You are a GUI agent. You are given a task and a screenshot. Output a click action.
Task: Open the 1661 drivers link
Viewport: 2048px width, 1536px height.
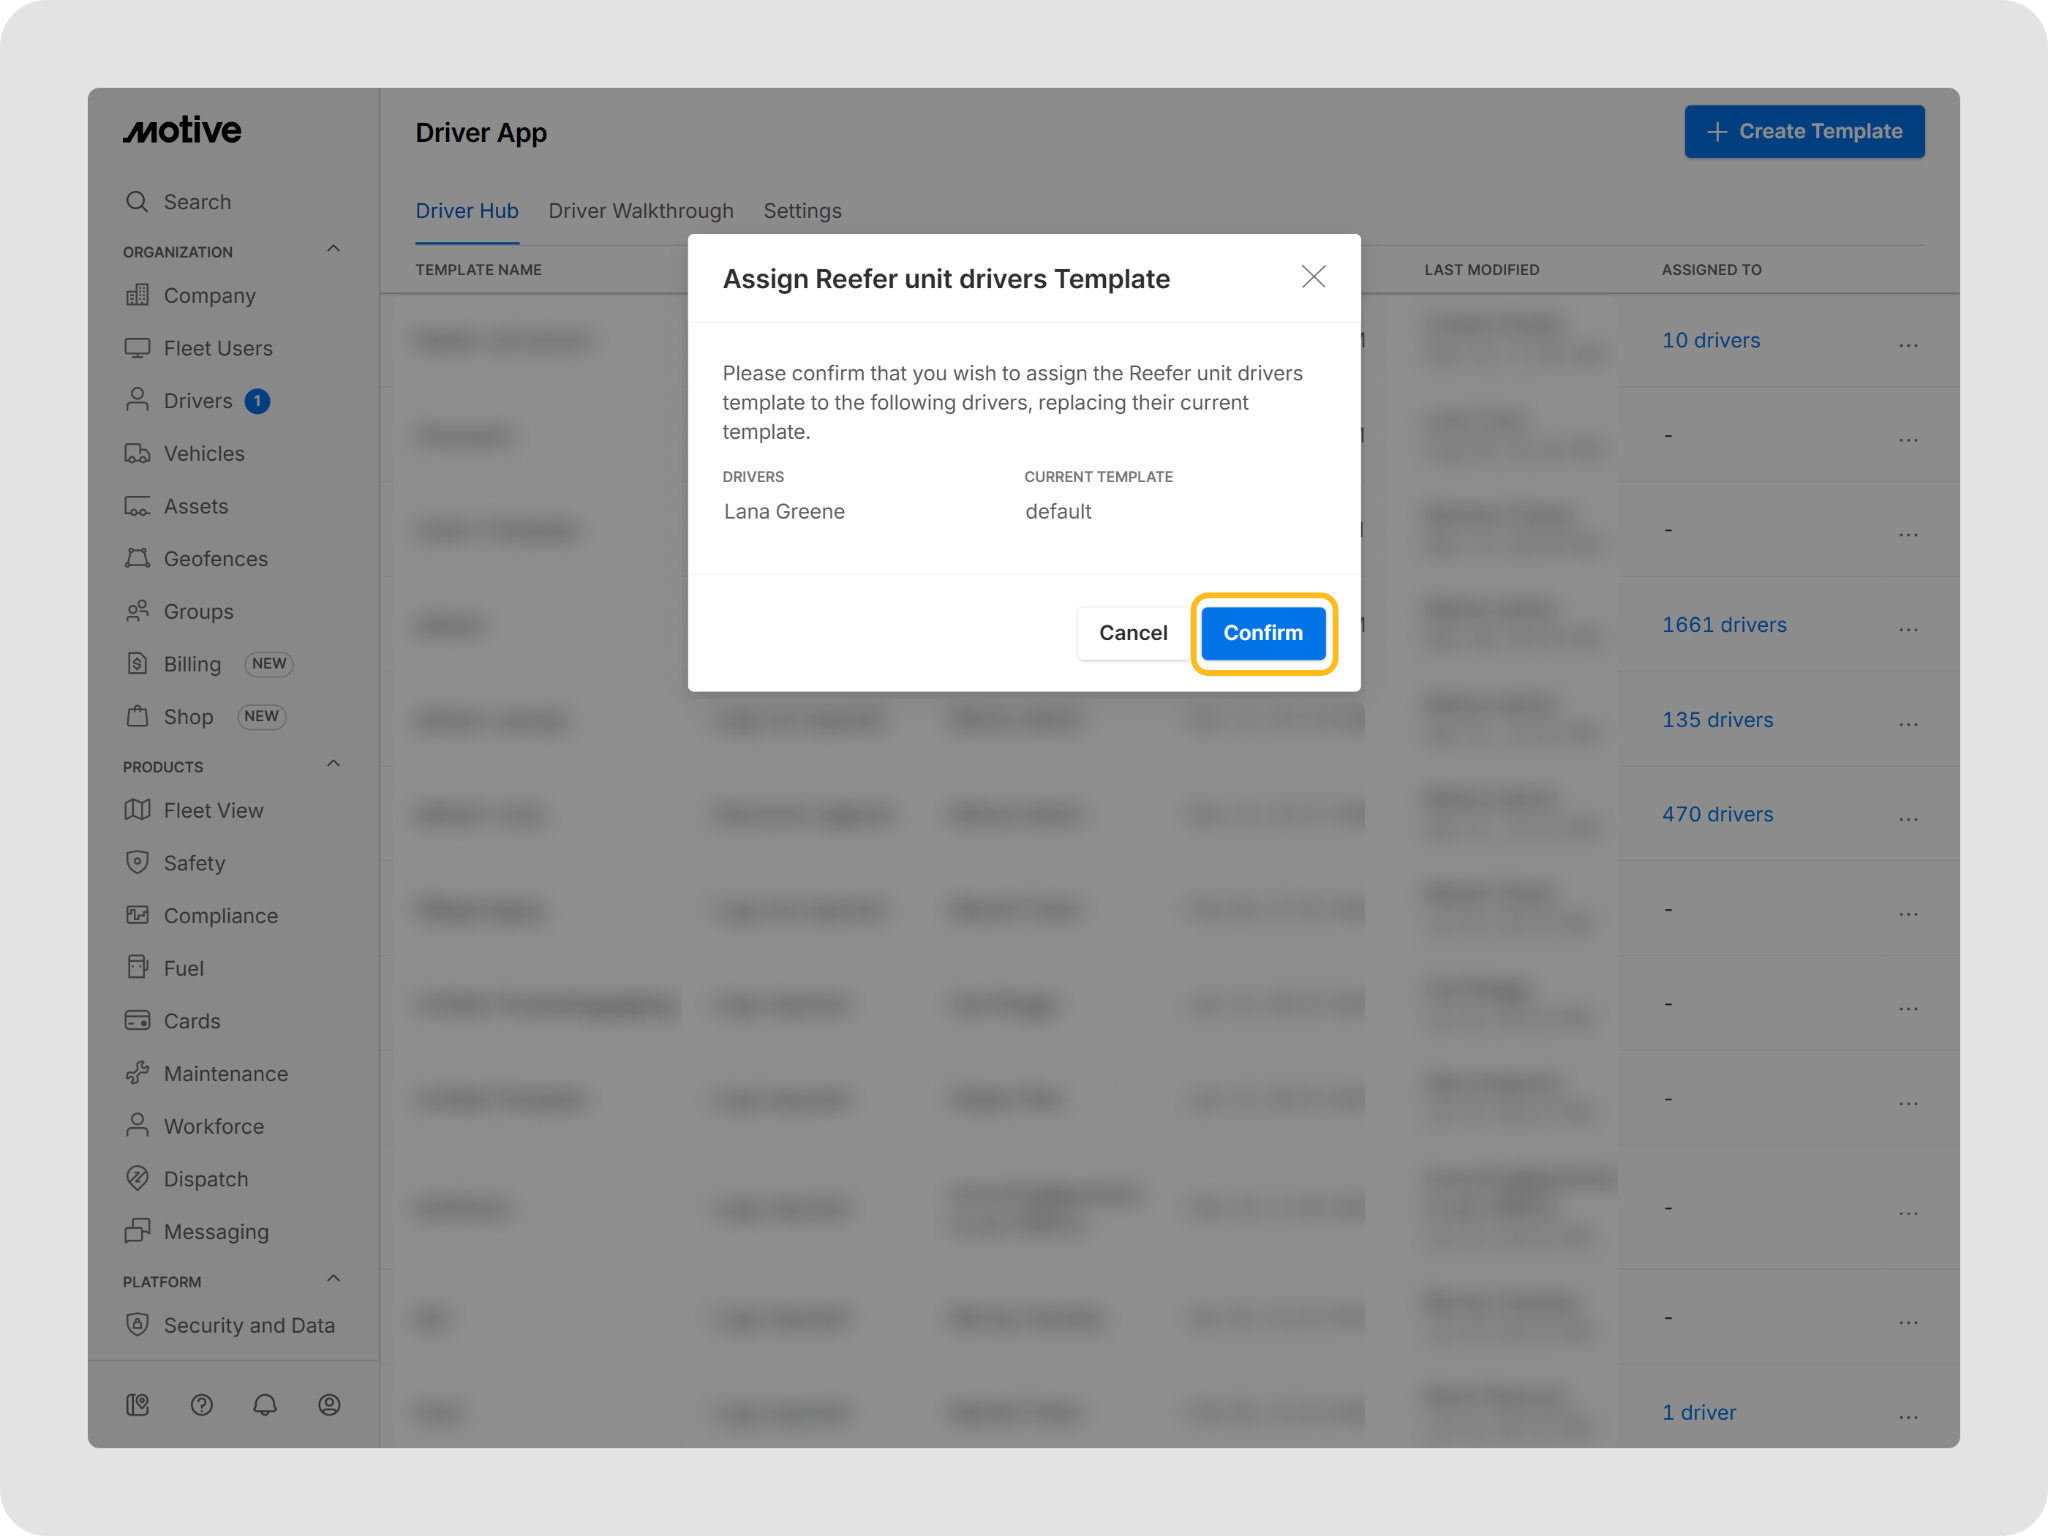click(x=1724, y=625)
